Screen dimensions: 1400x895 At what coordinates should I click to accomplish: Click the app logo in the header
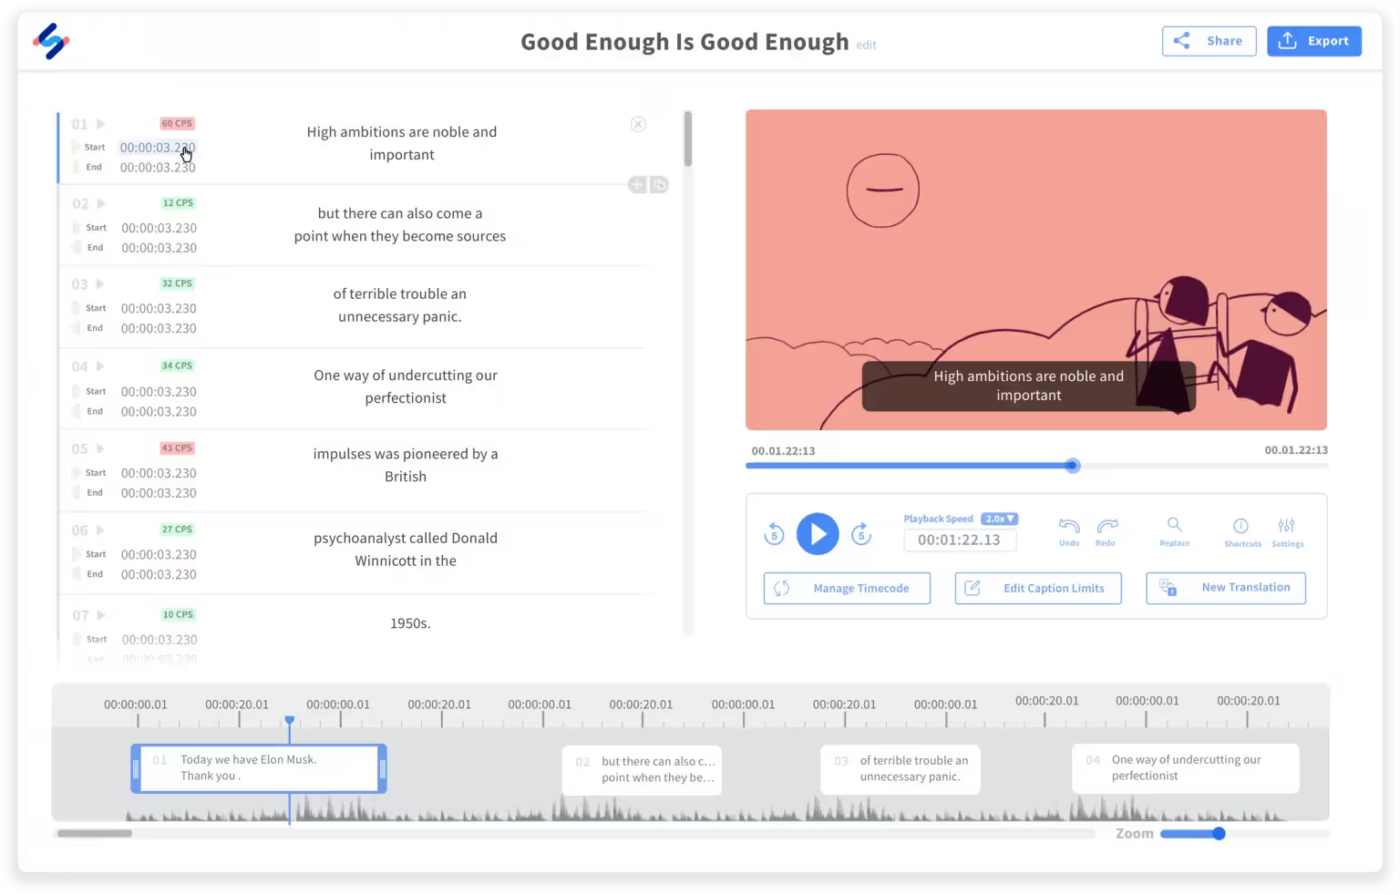point(51,41)
